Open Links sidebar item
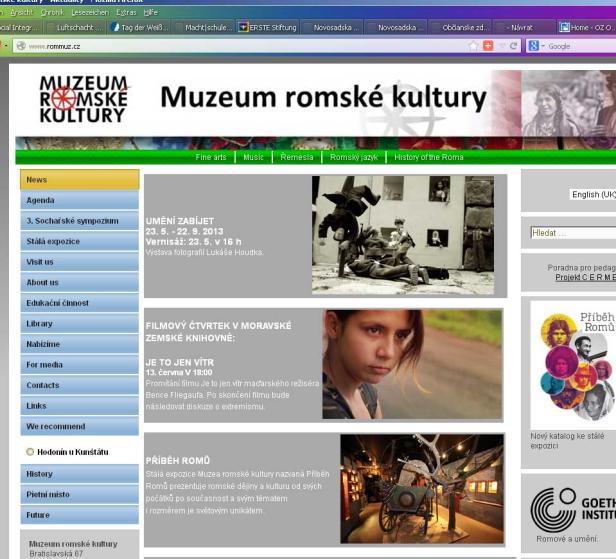 pyautogui.click(x=80, y=406)
